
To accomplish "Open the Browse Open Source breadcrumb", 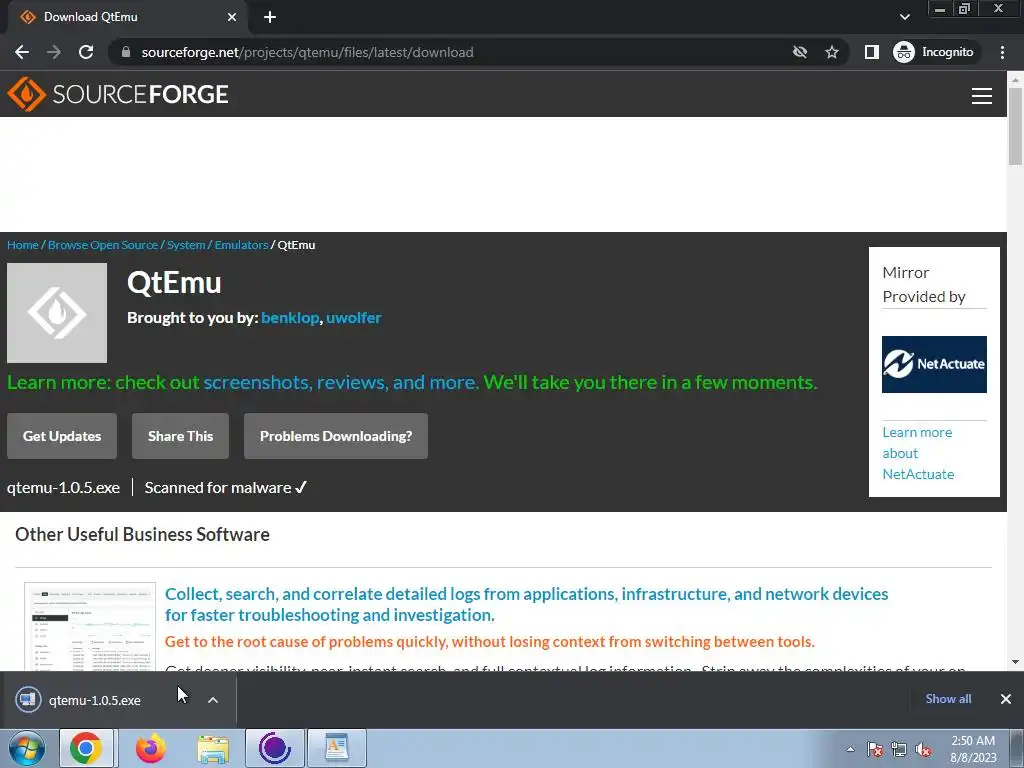I will (x=103, y=245).
